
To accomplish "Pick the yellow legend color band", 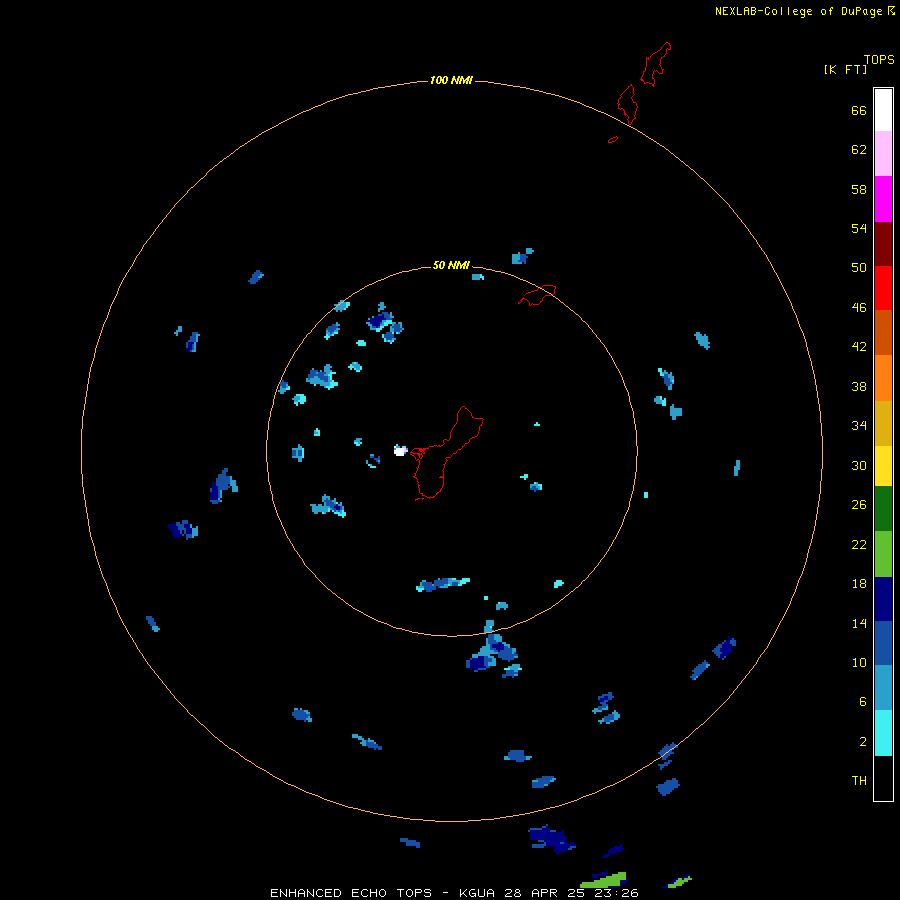I will [x=883, y=467].
